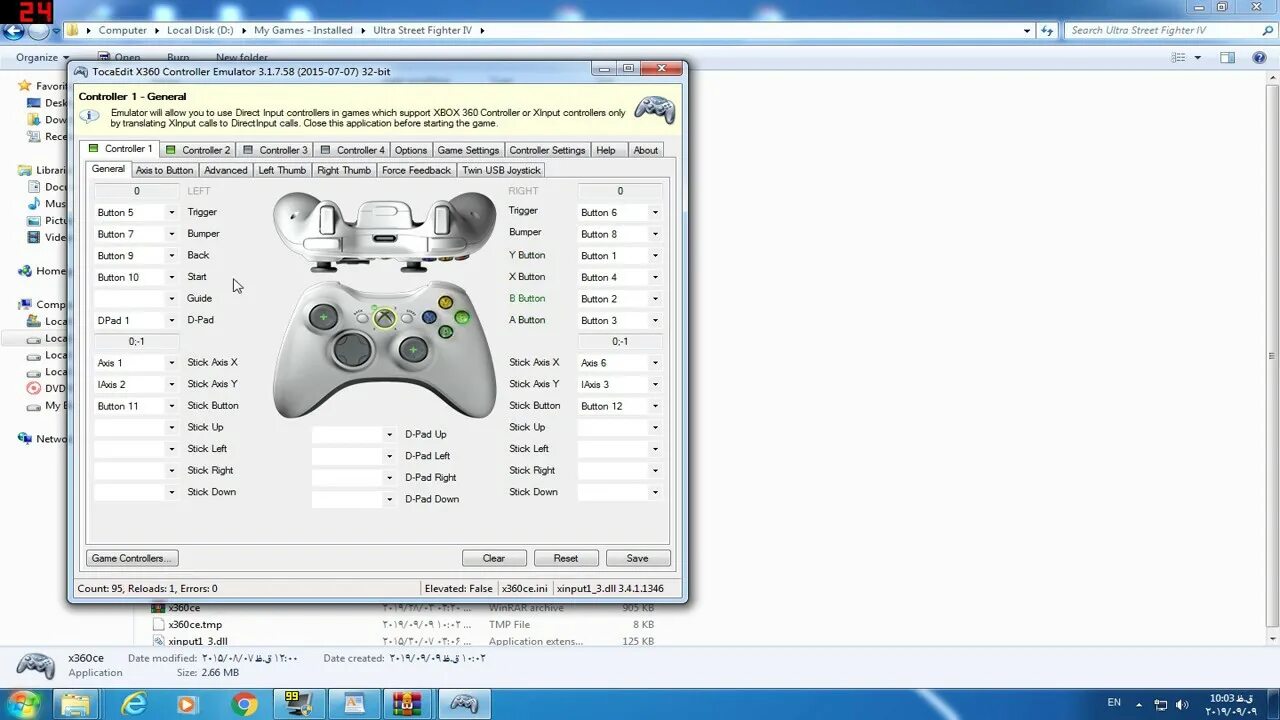Open the Options tab

[x=410, y=150]
